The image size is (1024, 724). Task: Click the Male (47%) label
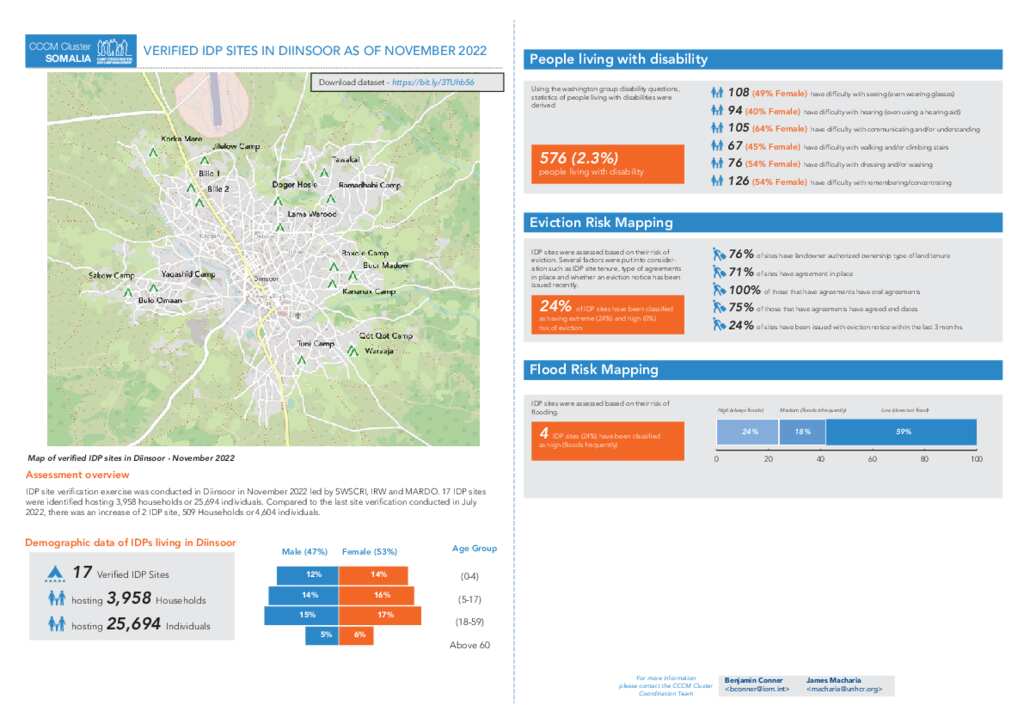point(304,552)
